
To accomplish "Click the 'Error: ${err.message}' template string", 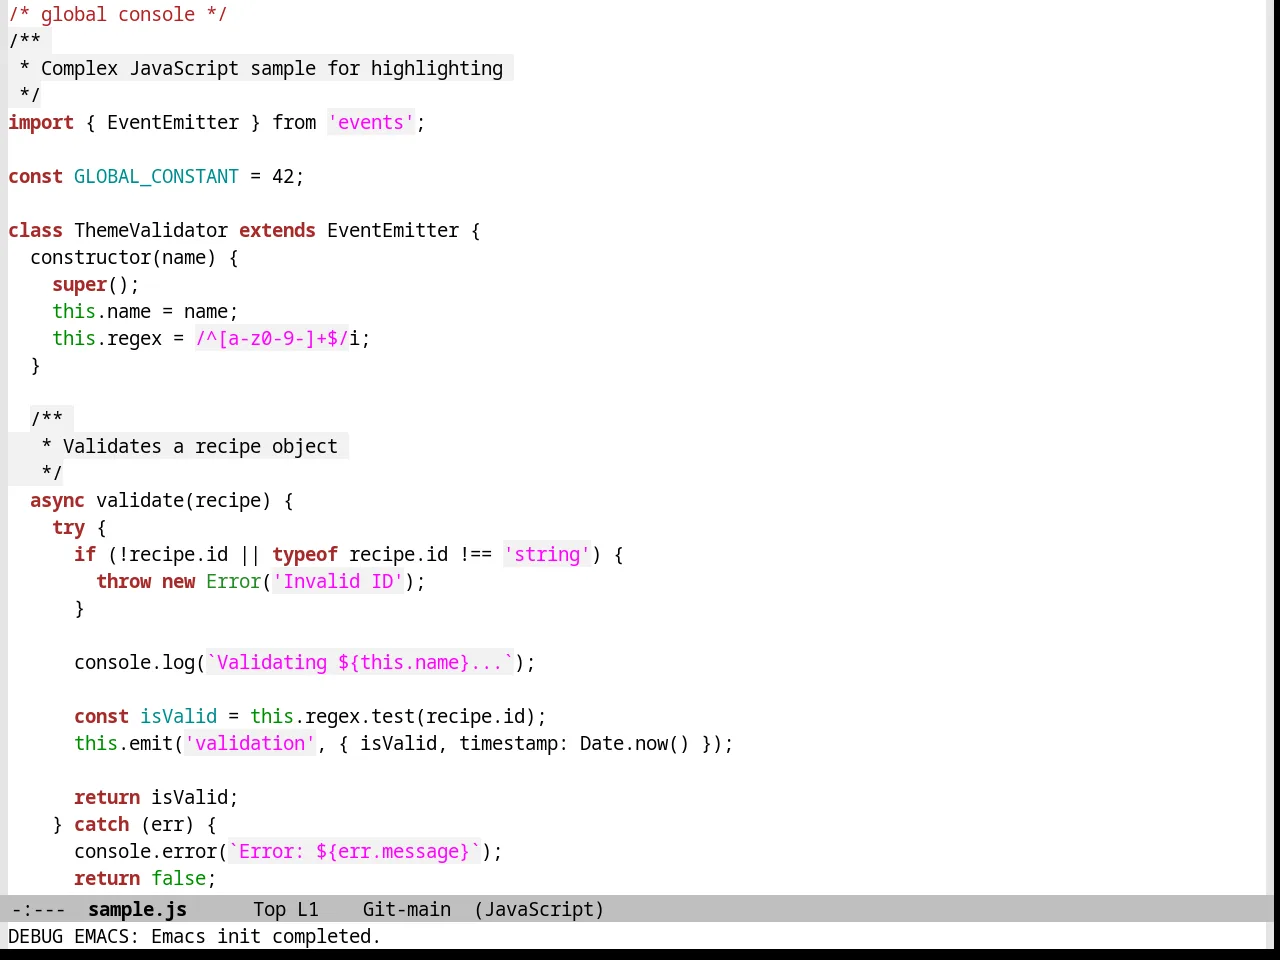I will point(354,851).
